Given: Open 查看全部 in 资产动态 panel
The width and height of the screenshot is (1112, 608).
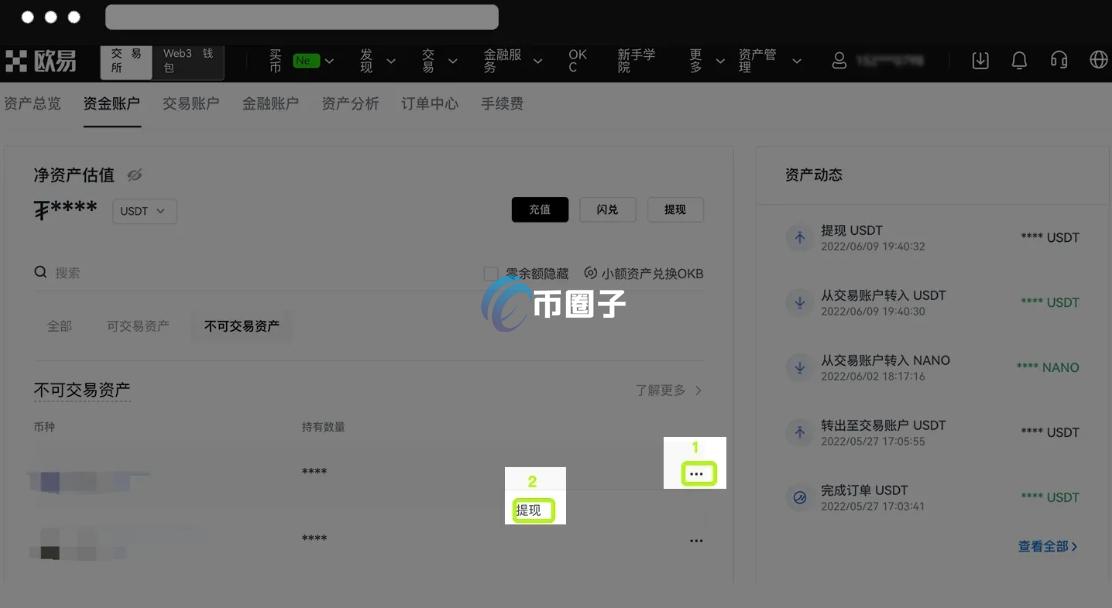Looking at the screenshot, I should (x=1046, y=546).
